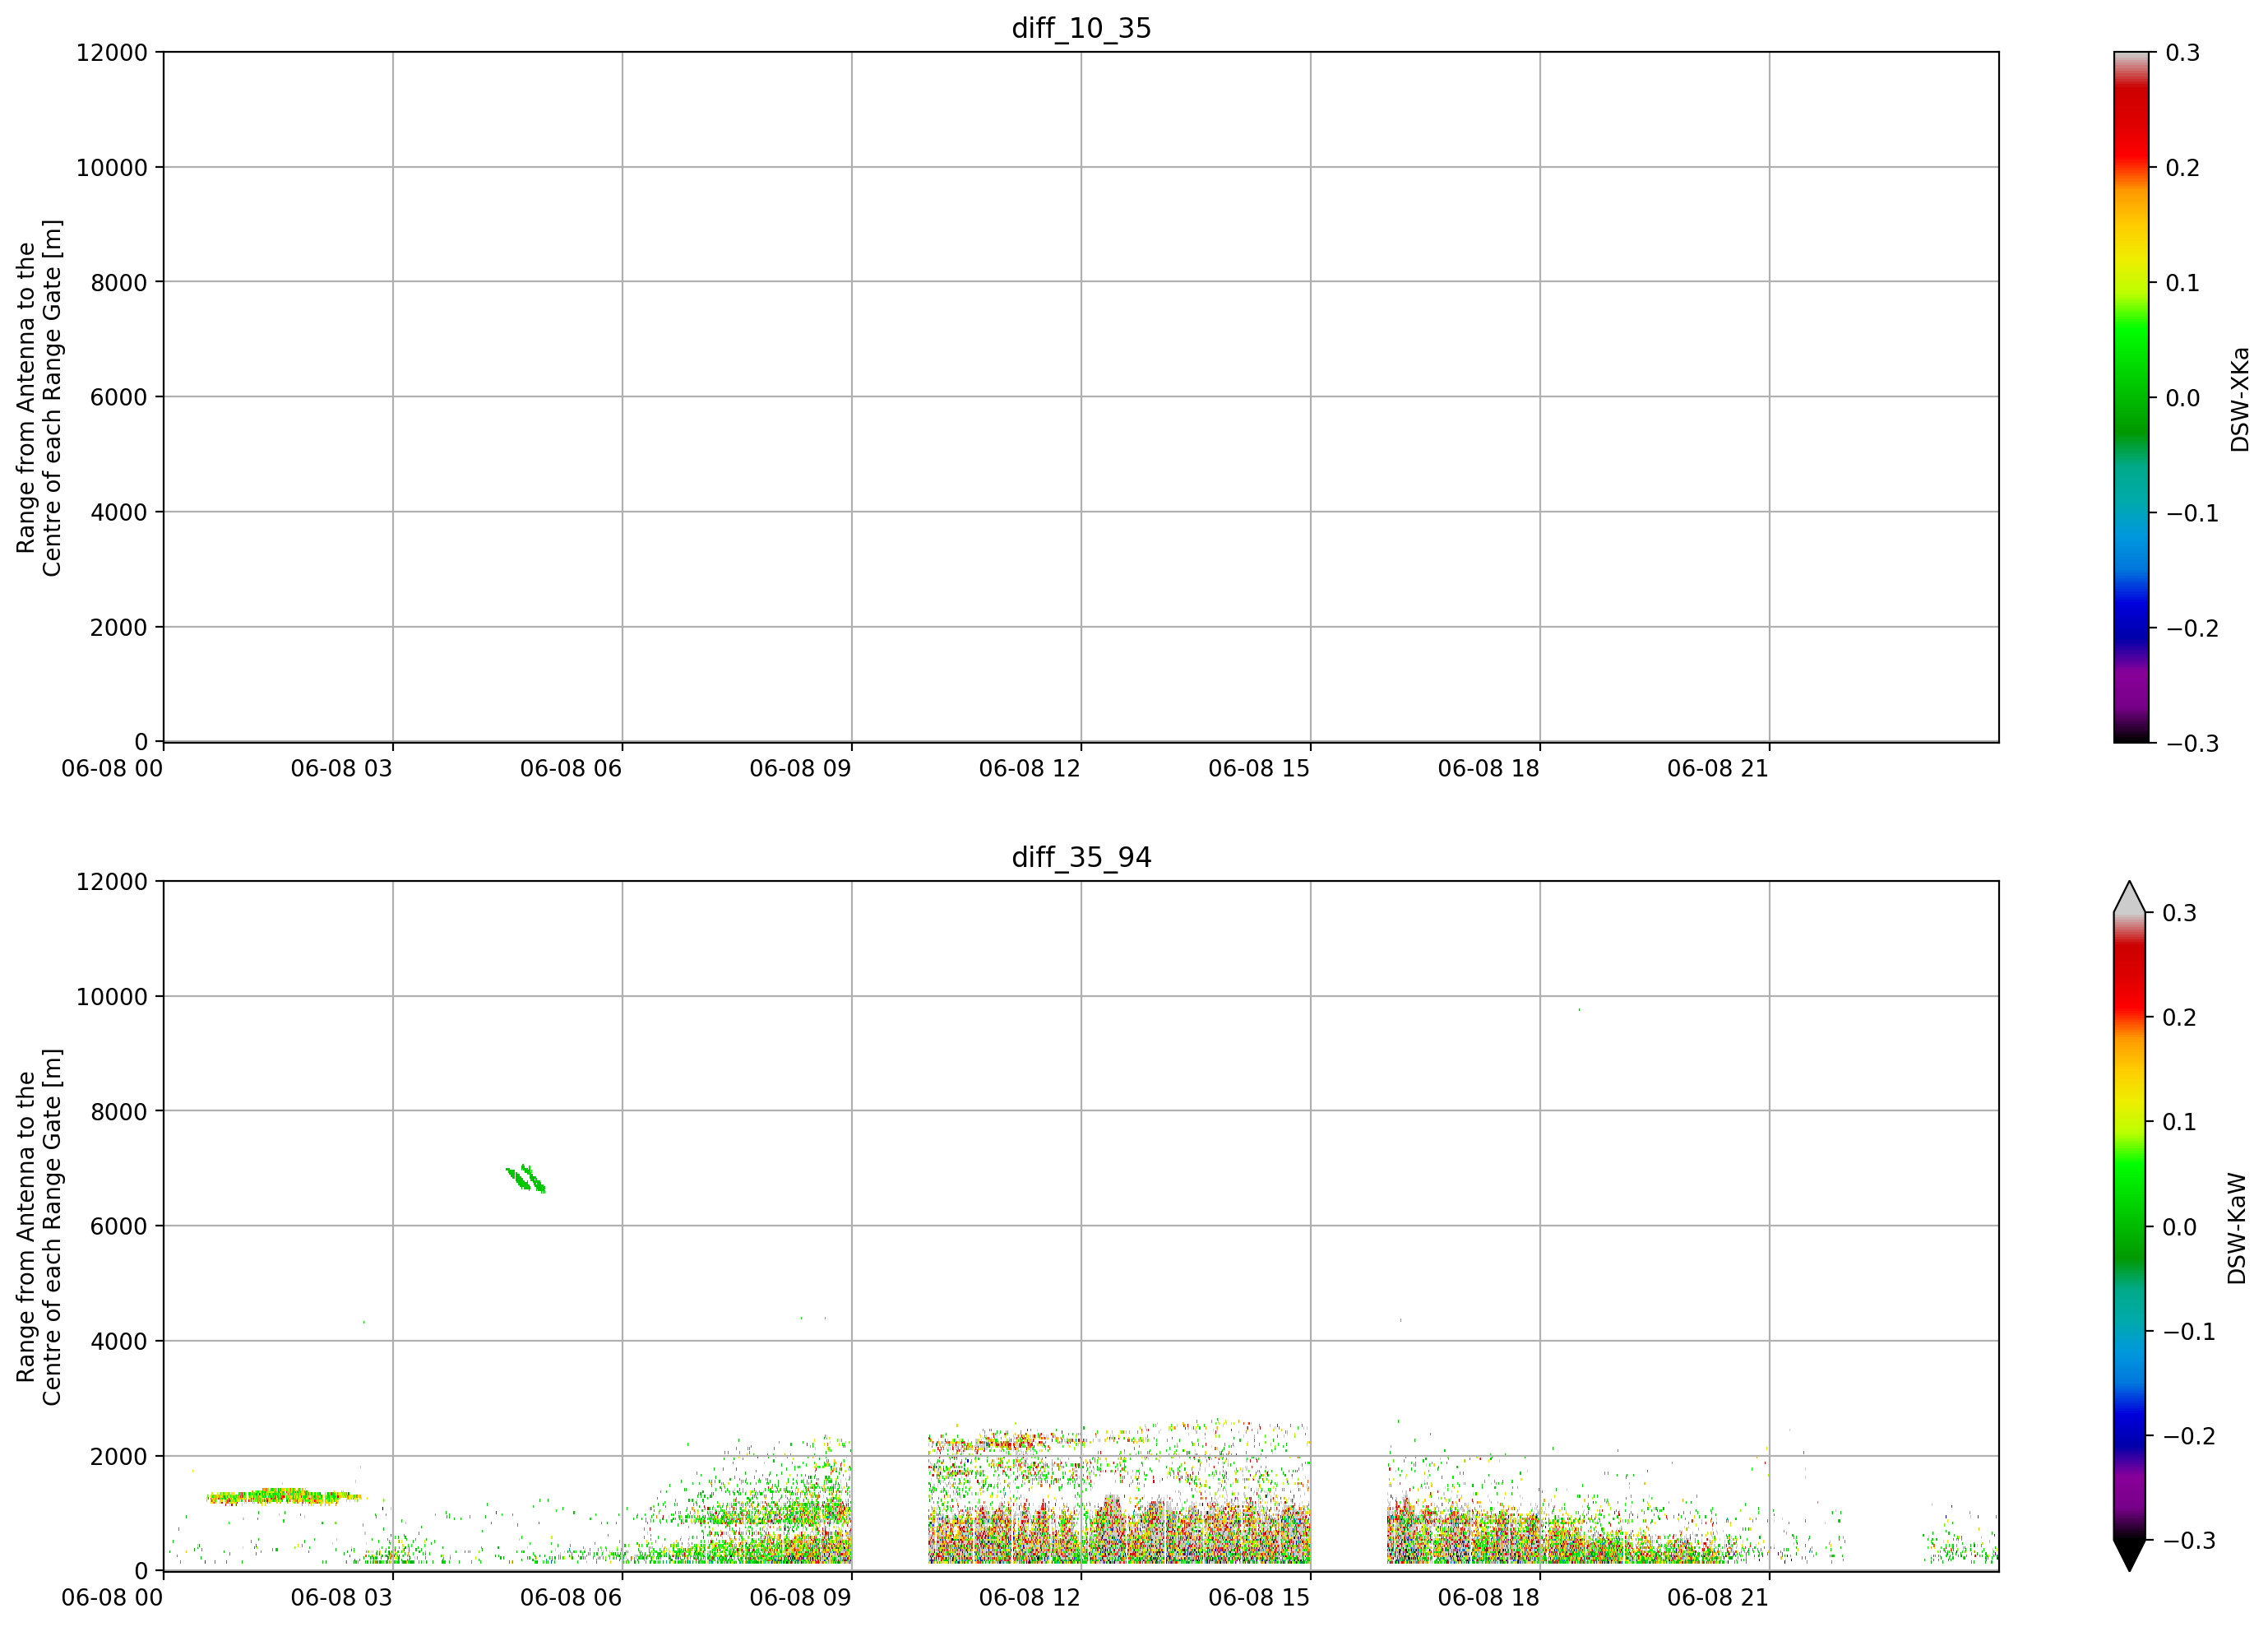Click the gray upper extend arrow on DSW-KaW colorbar
This screenshot has width=2268, height=1627.
tap(2130, 897)
